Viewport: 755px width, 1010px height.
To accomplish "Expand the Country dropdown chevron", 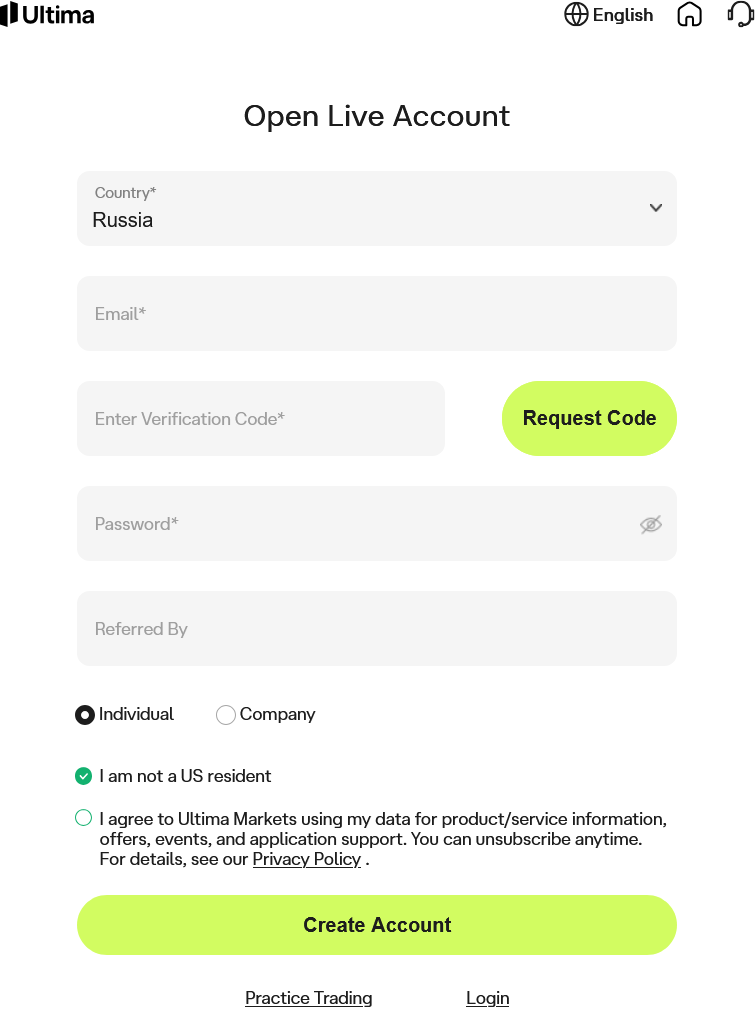I will (x=656, y=208).
